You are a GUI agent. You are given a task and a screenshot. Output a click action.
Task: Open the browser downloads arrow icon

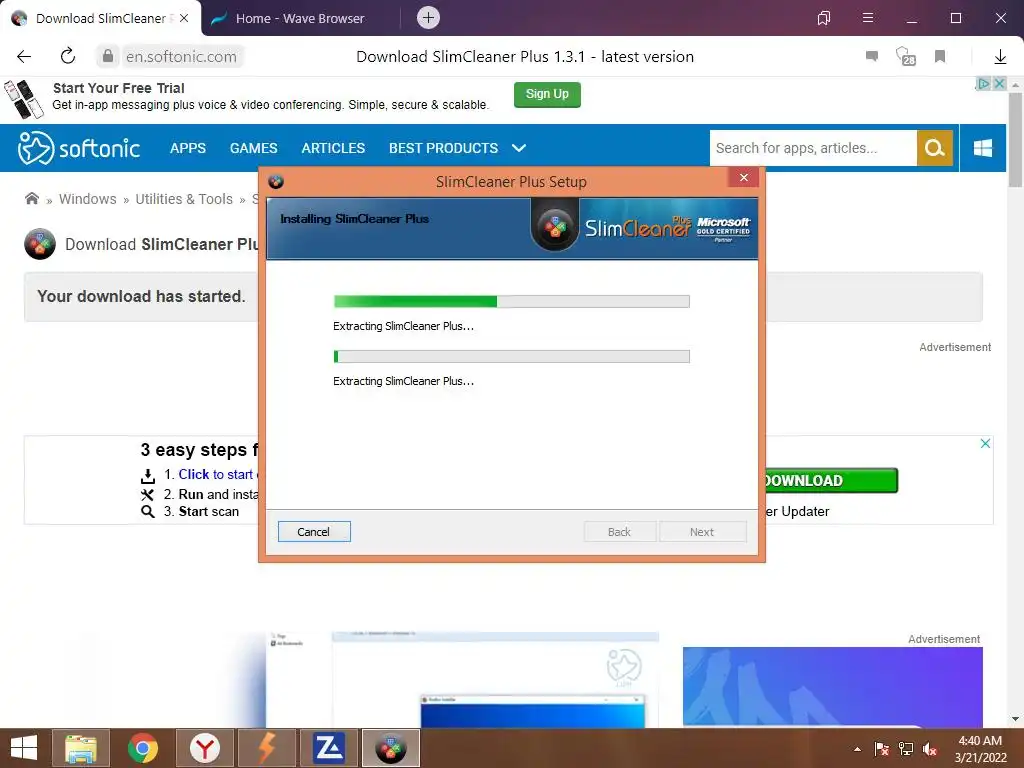click(1000, 57)
